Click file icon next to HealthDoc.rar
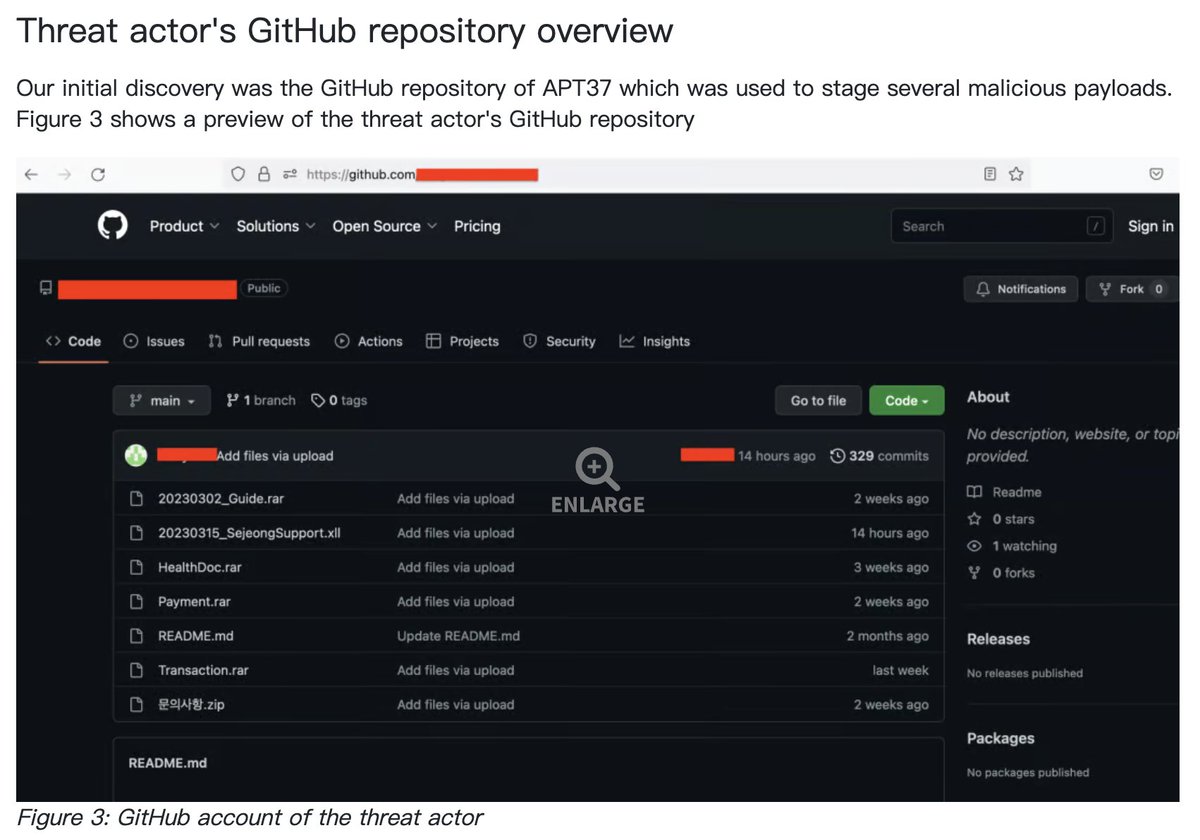 [137, 567]
